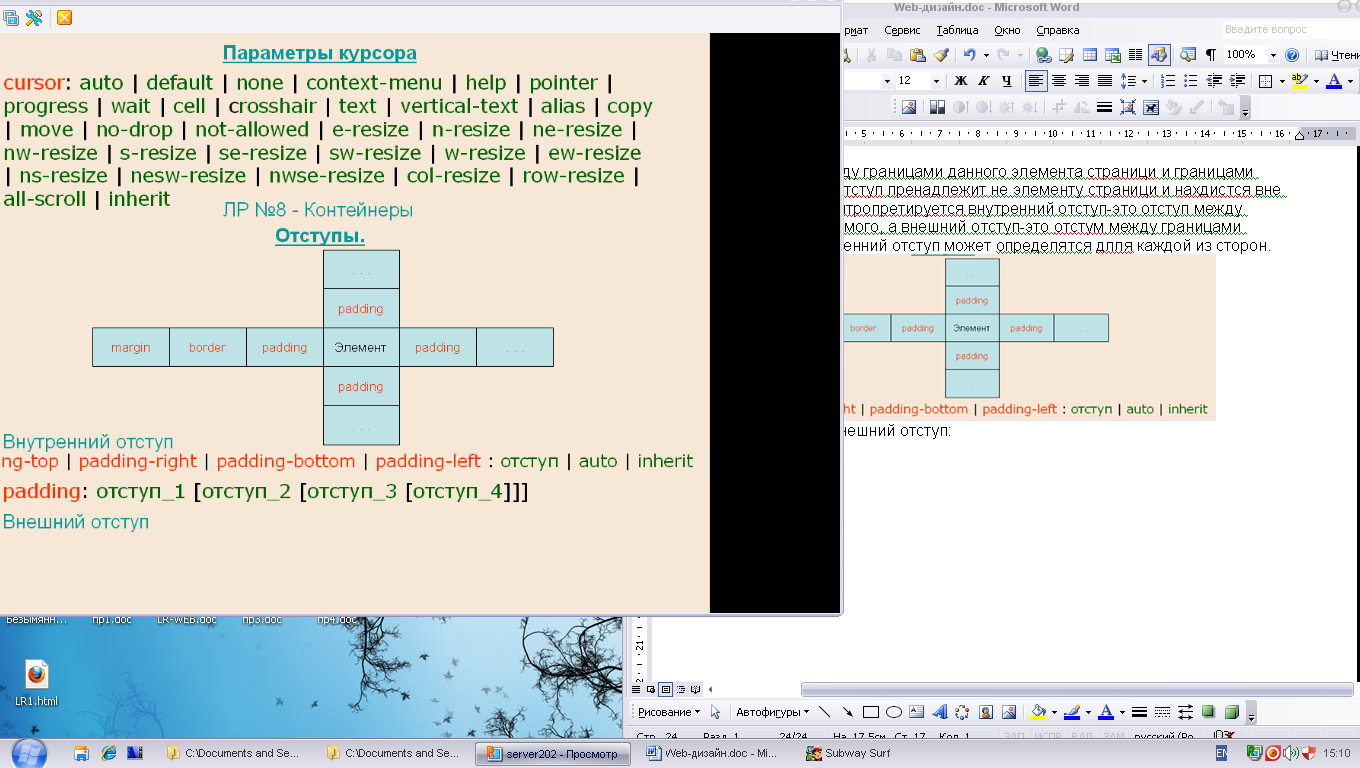The width and height of the screenshot is (1360, 768).
Task: Select the Line drawing tool
Action: point(824,712)
